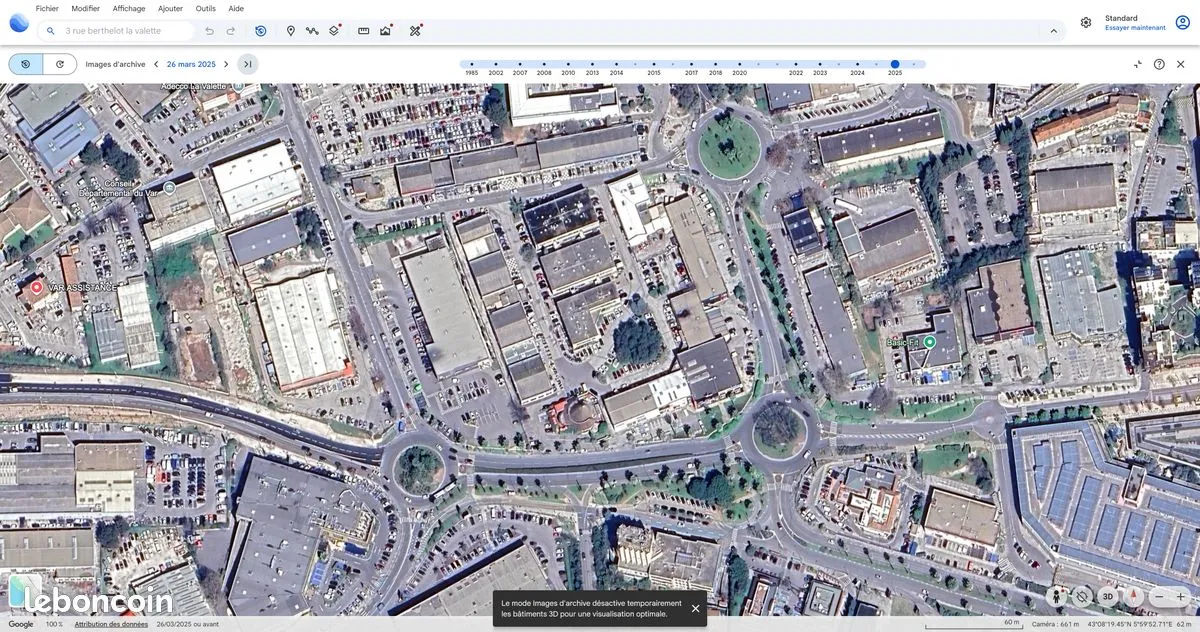Click the Essayer maintenant link
Viewport: 1200px width, 632px height.
point(1135,28)
